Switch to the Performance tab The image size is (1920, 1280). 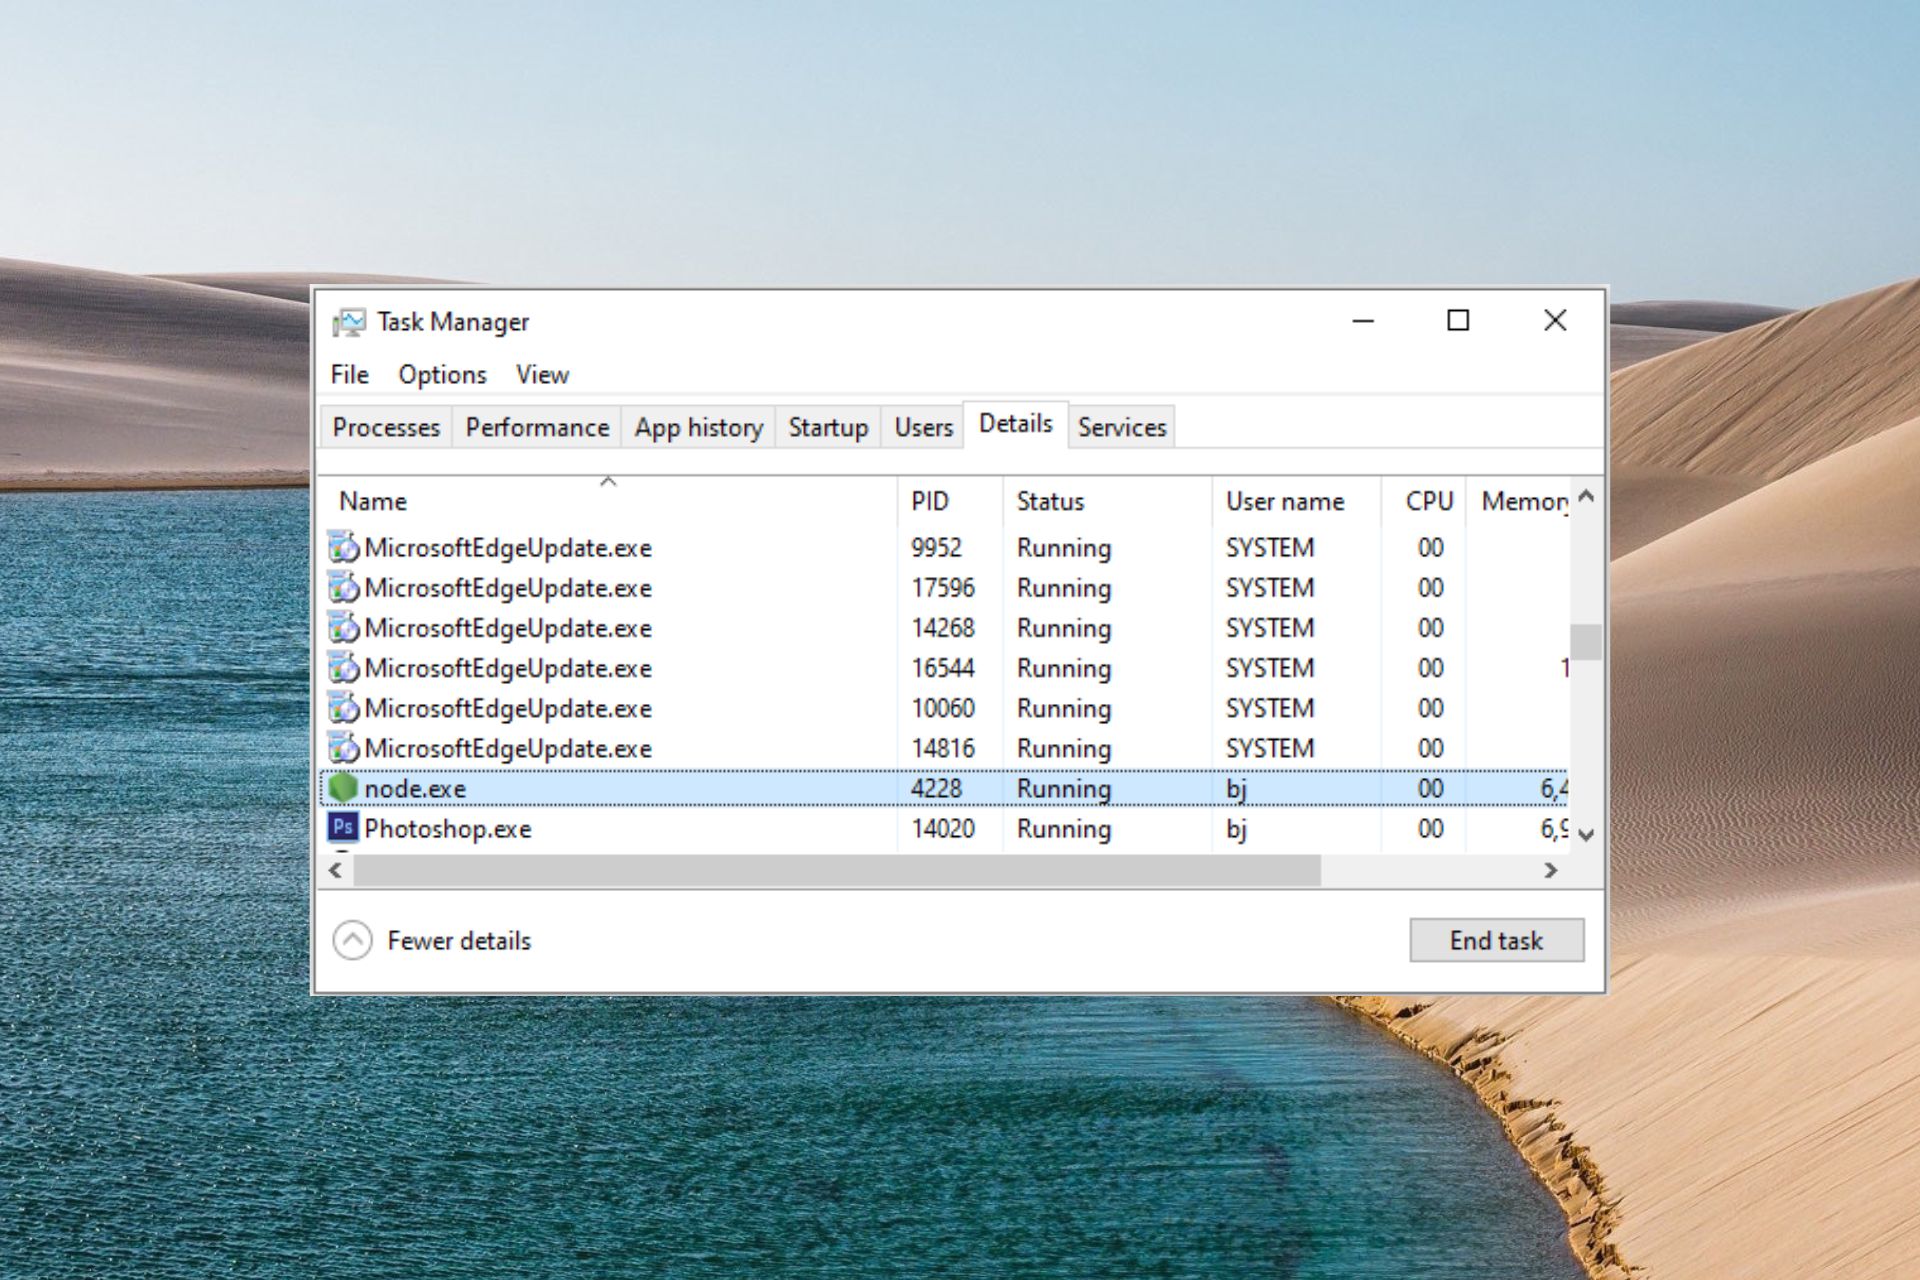click(x=537, y=428)
